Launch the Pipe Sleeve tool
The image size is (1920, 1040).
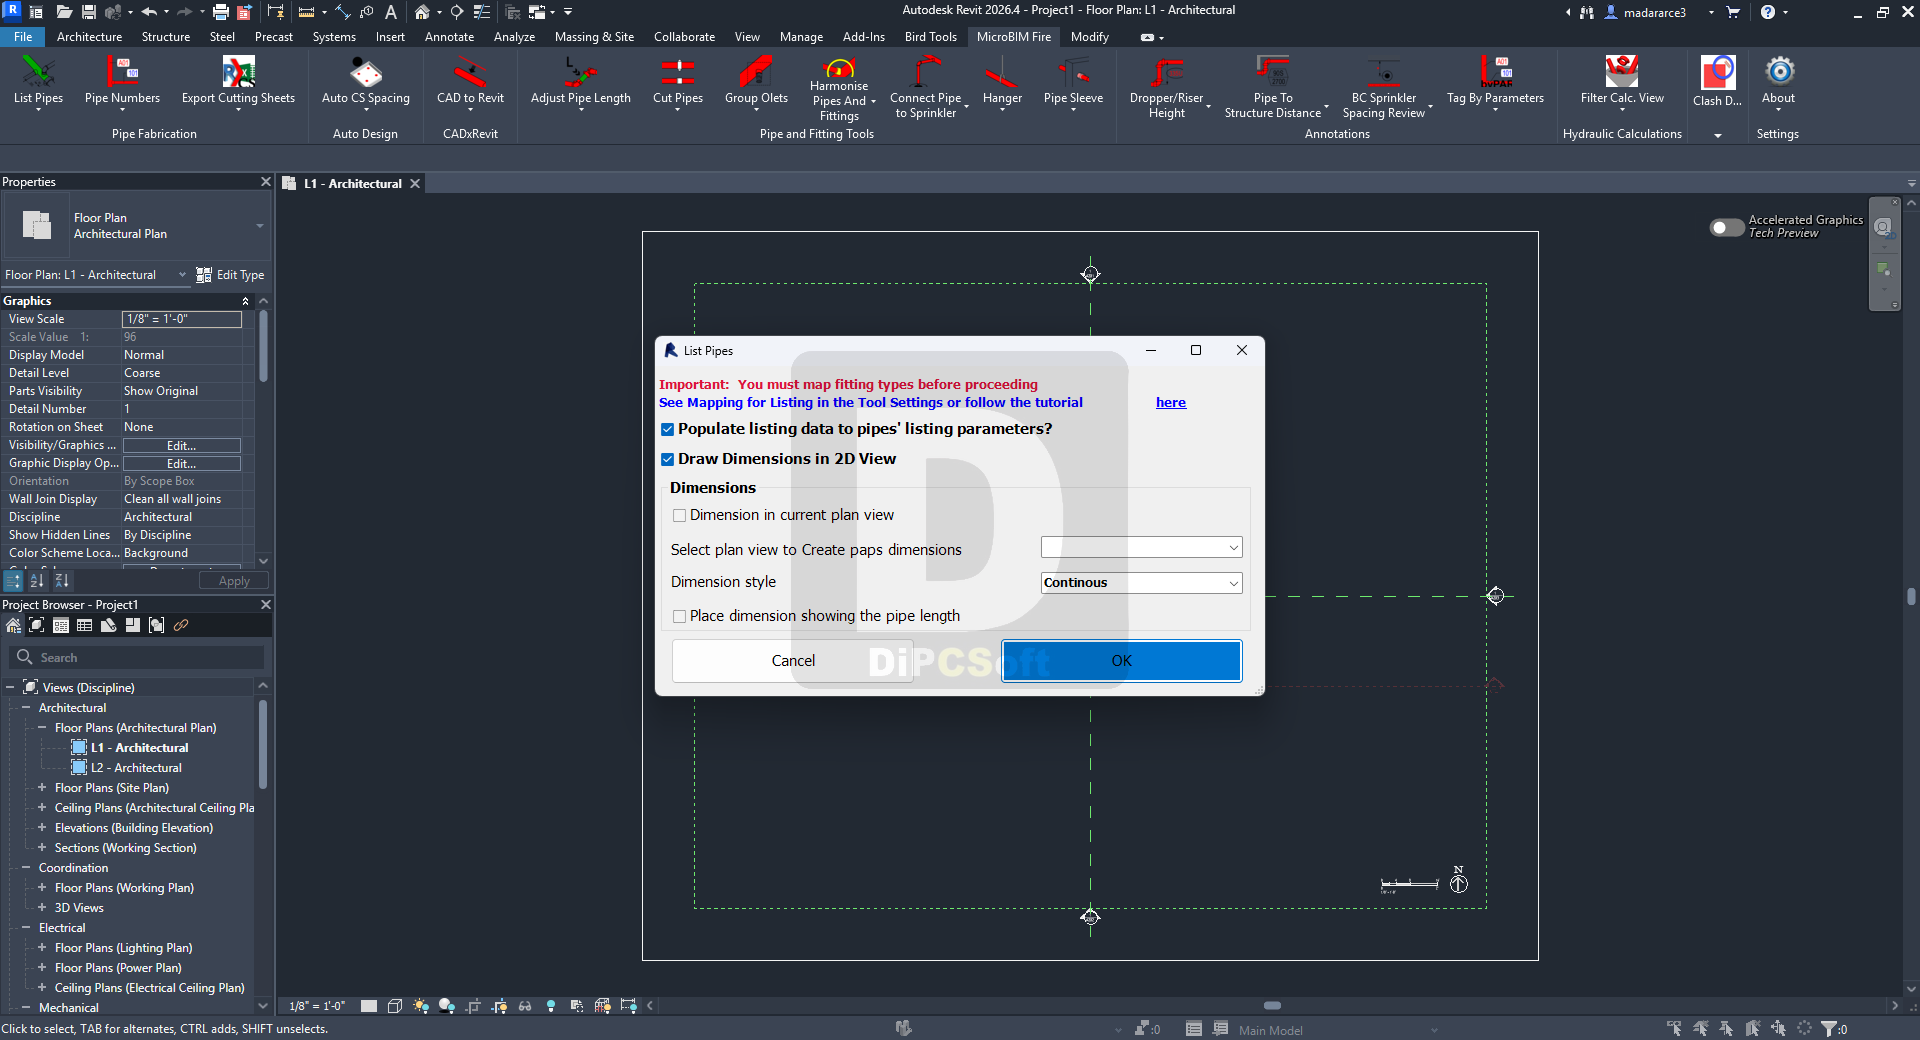point(1073,80)
